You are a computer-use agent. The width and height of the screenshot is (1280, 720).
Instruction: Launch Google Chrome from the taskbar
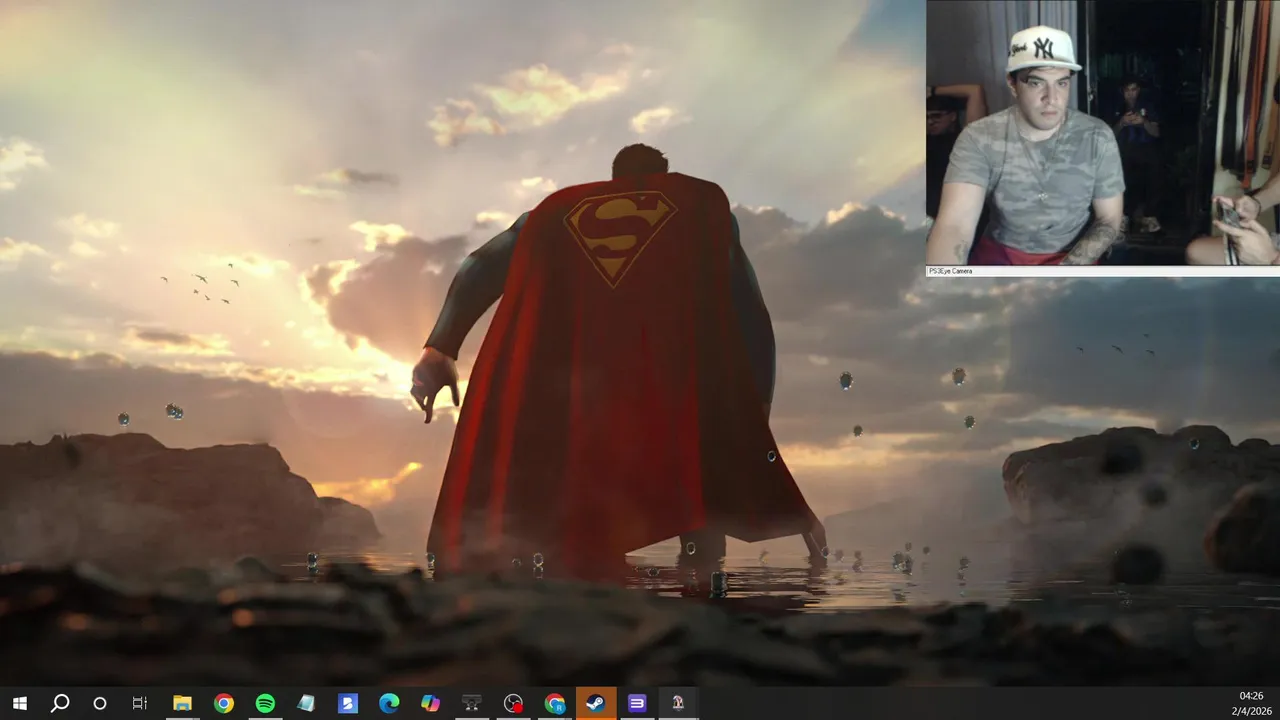(x=224, y=703)
